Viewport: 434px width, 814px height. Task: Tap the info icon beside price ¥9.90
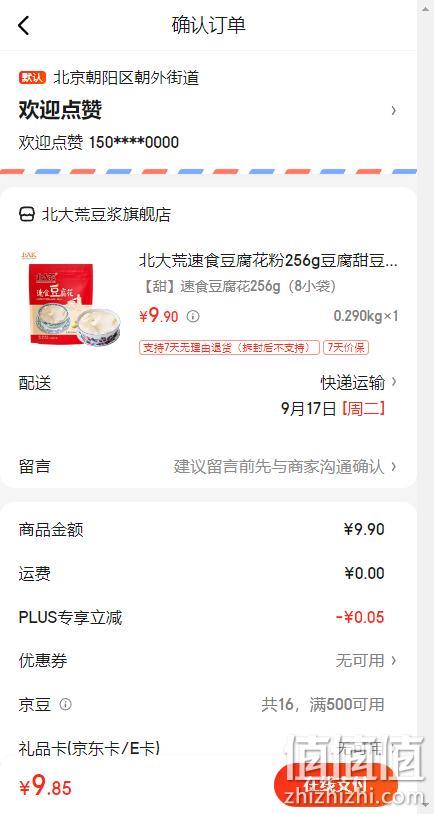pos(193,316)
